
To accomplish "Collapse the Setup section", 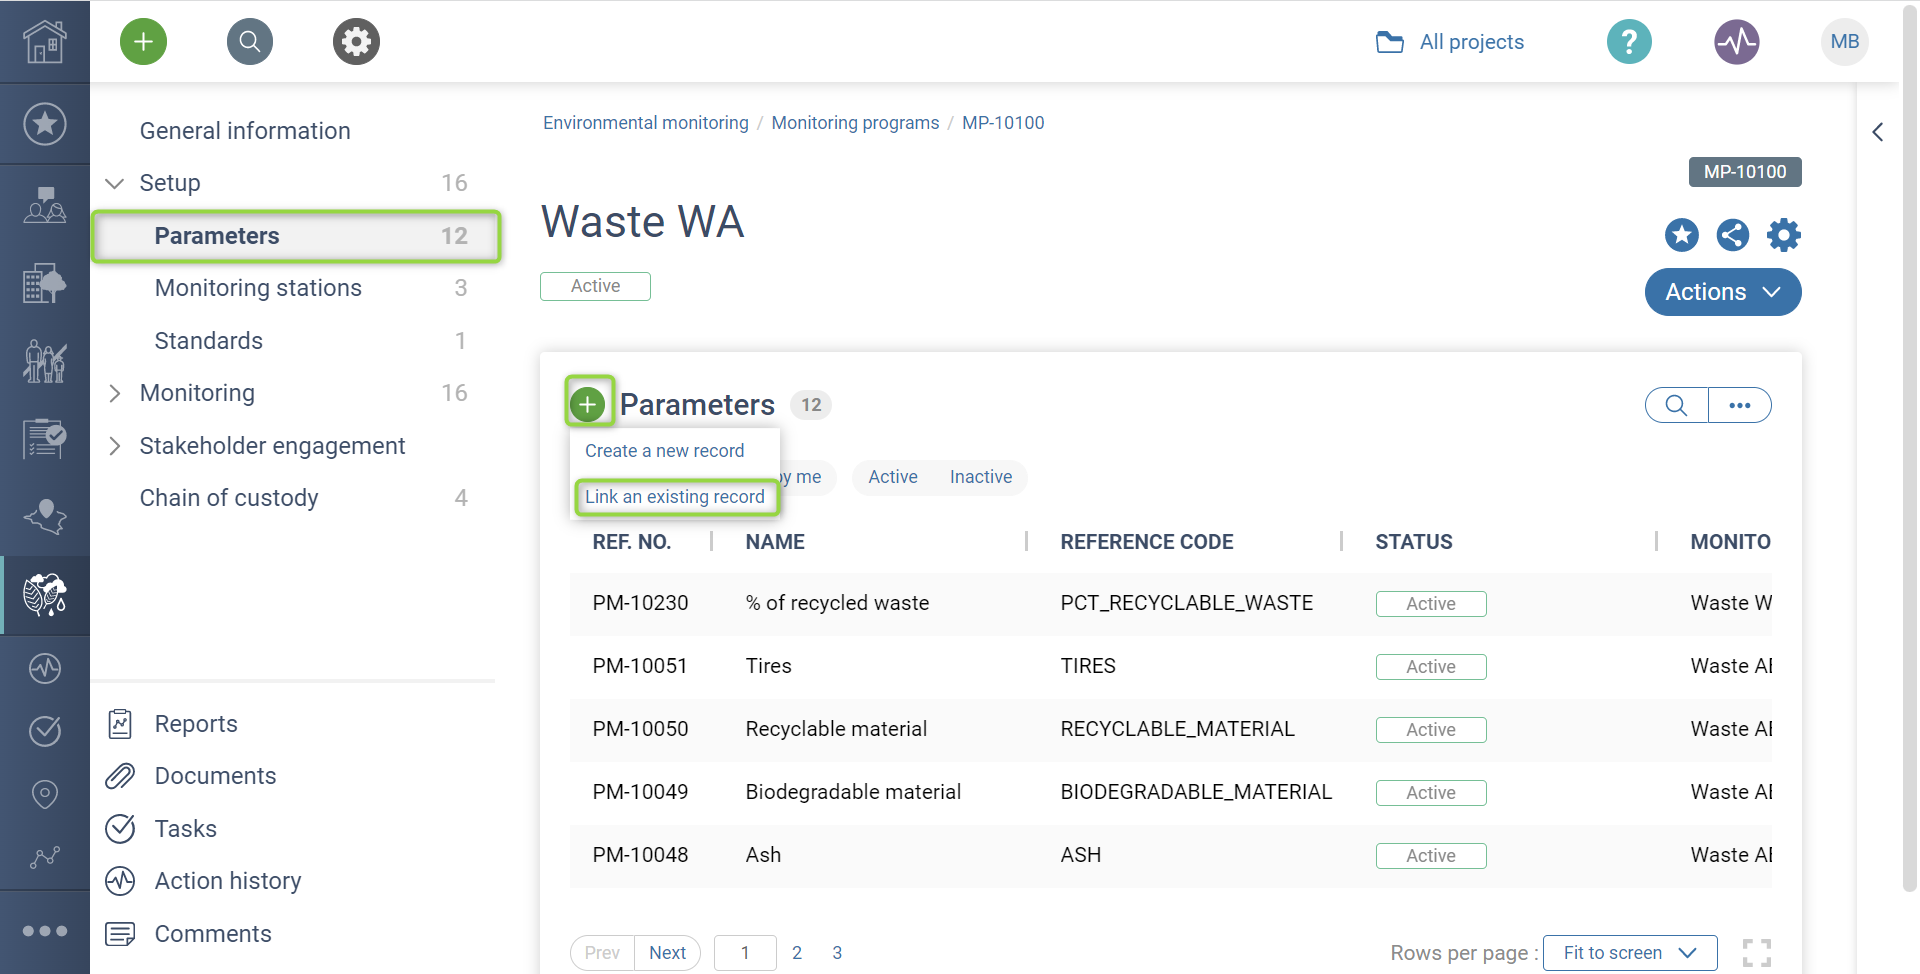I will [115, 183].
